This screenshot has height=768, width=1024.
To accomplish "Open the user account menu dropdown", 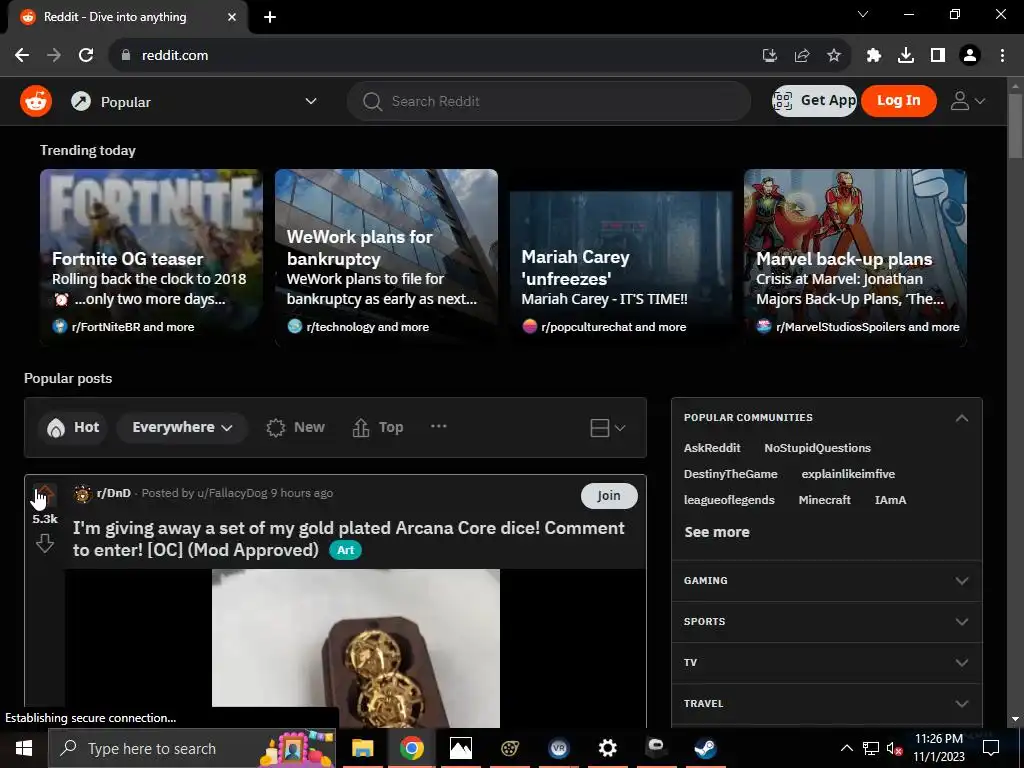I will [967, 101].
